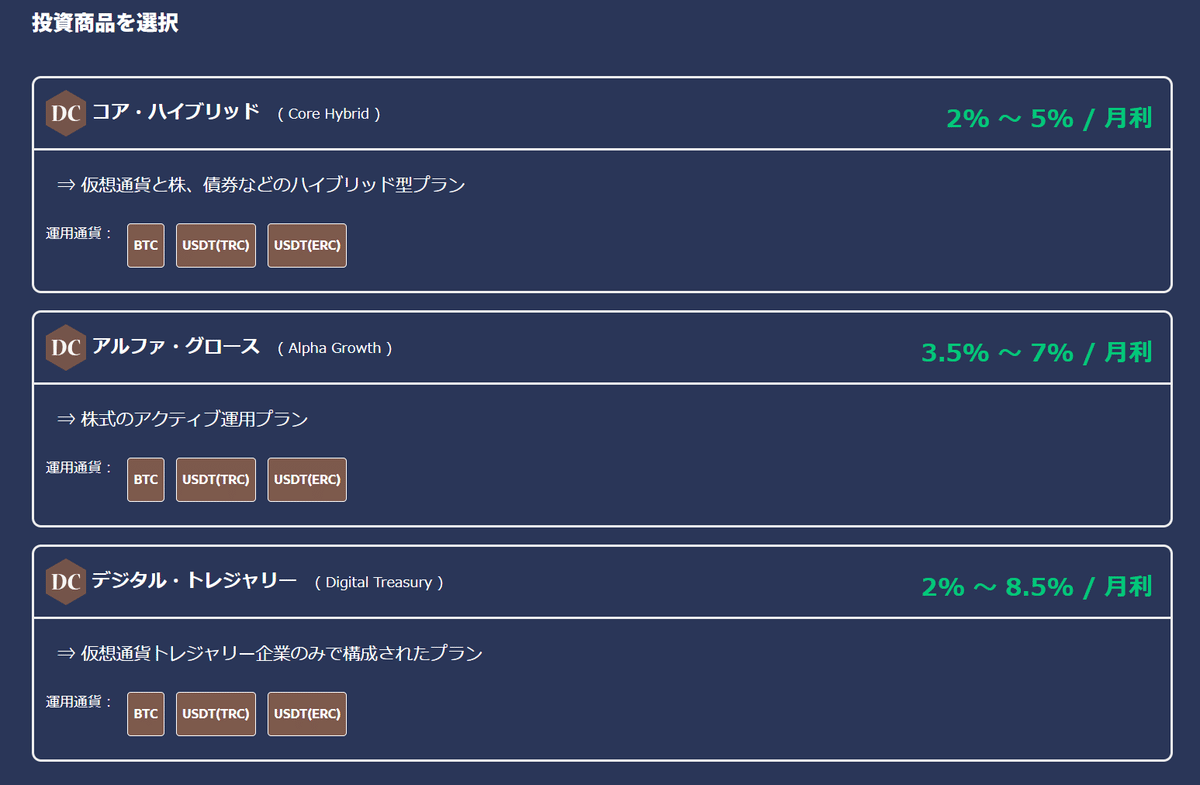1200x785 pixels.
Task: Select USDT(ERC) currency under Digital Treasury
Action: pos(306,713)
